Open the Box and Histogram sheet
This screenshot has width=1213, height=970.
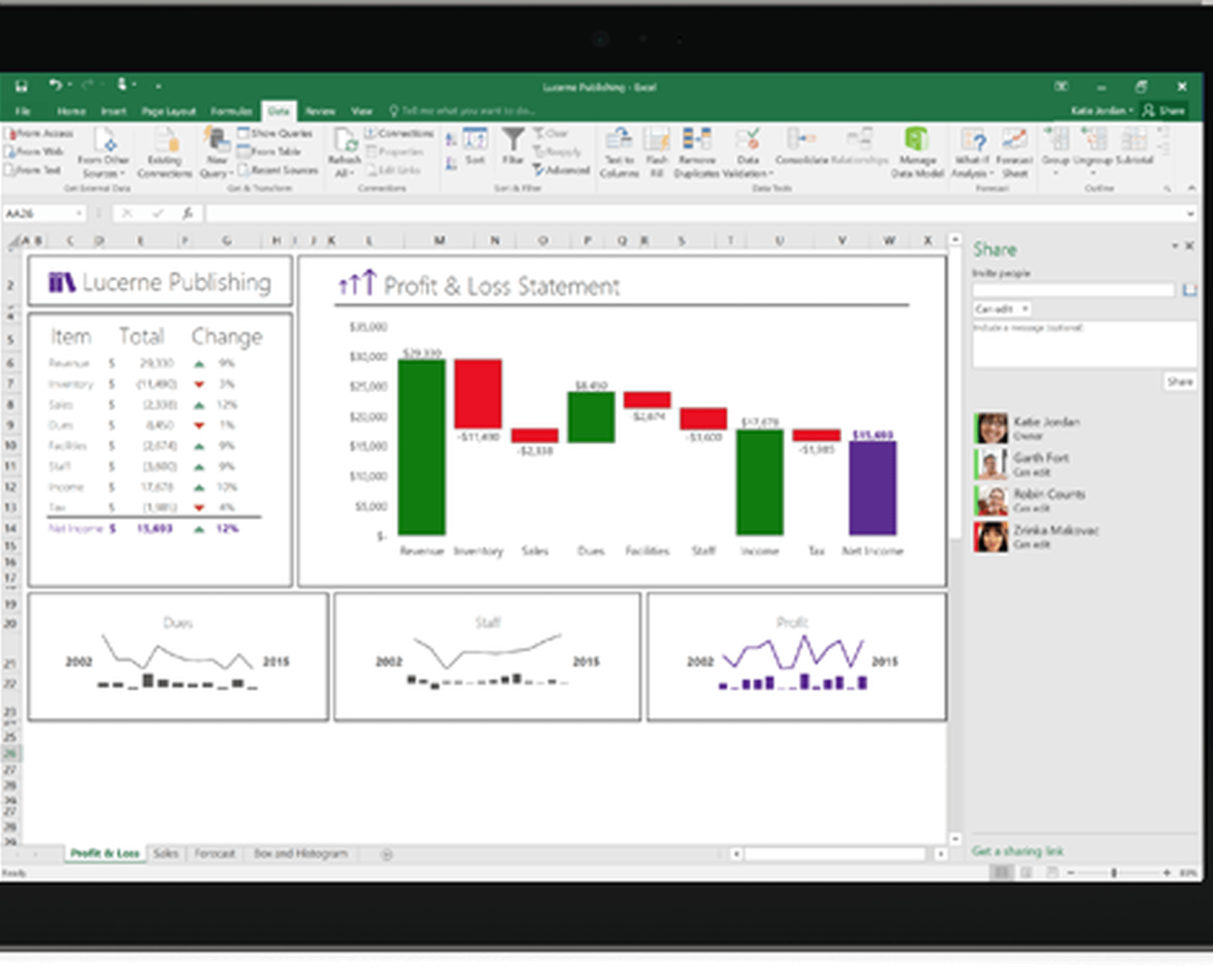(x=300, y=853)
